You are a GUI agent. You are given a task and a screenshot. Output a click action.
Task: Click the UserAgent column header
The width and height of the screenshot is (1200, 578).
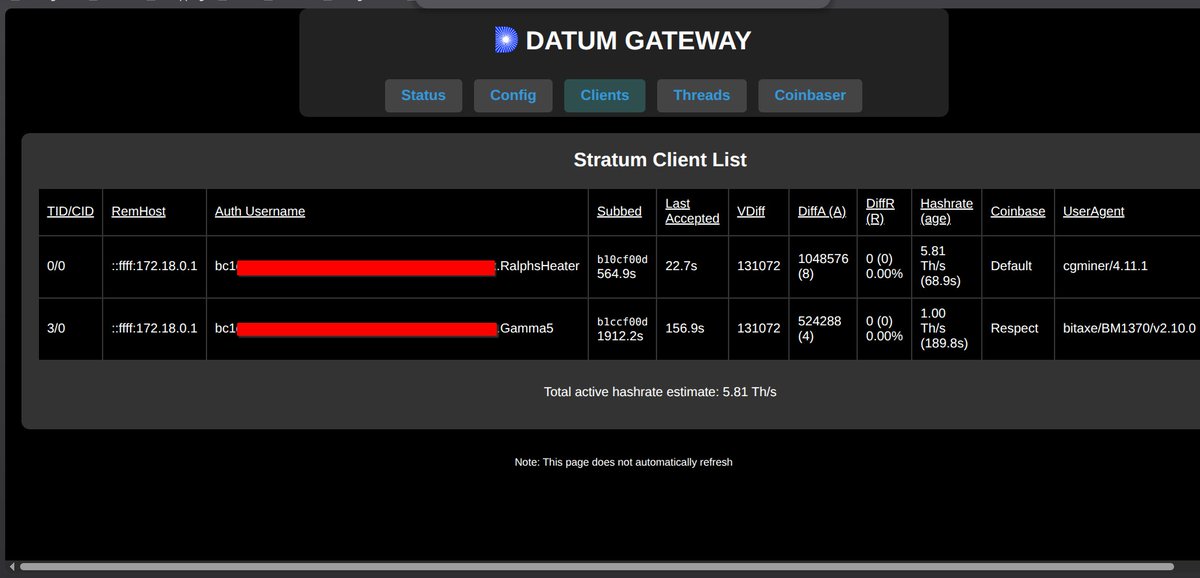1093,211
